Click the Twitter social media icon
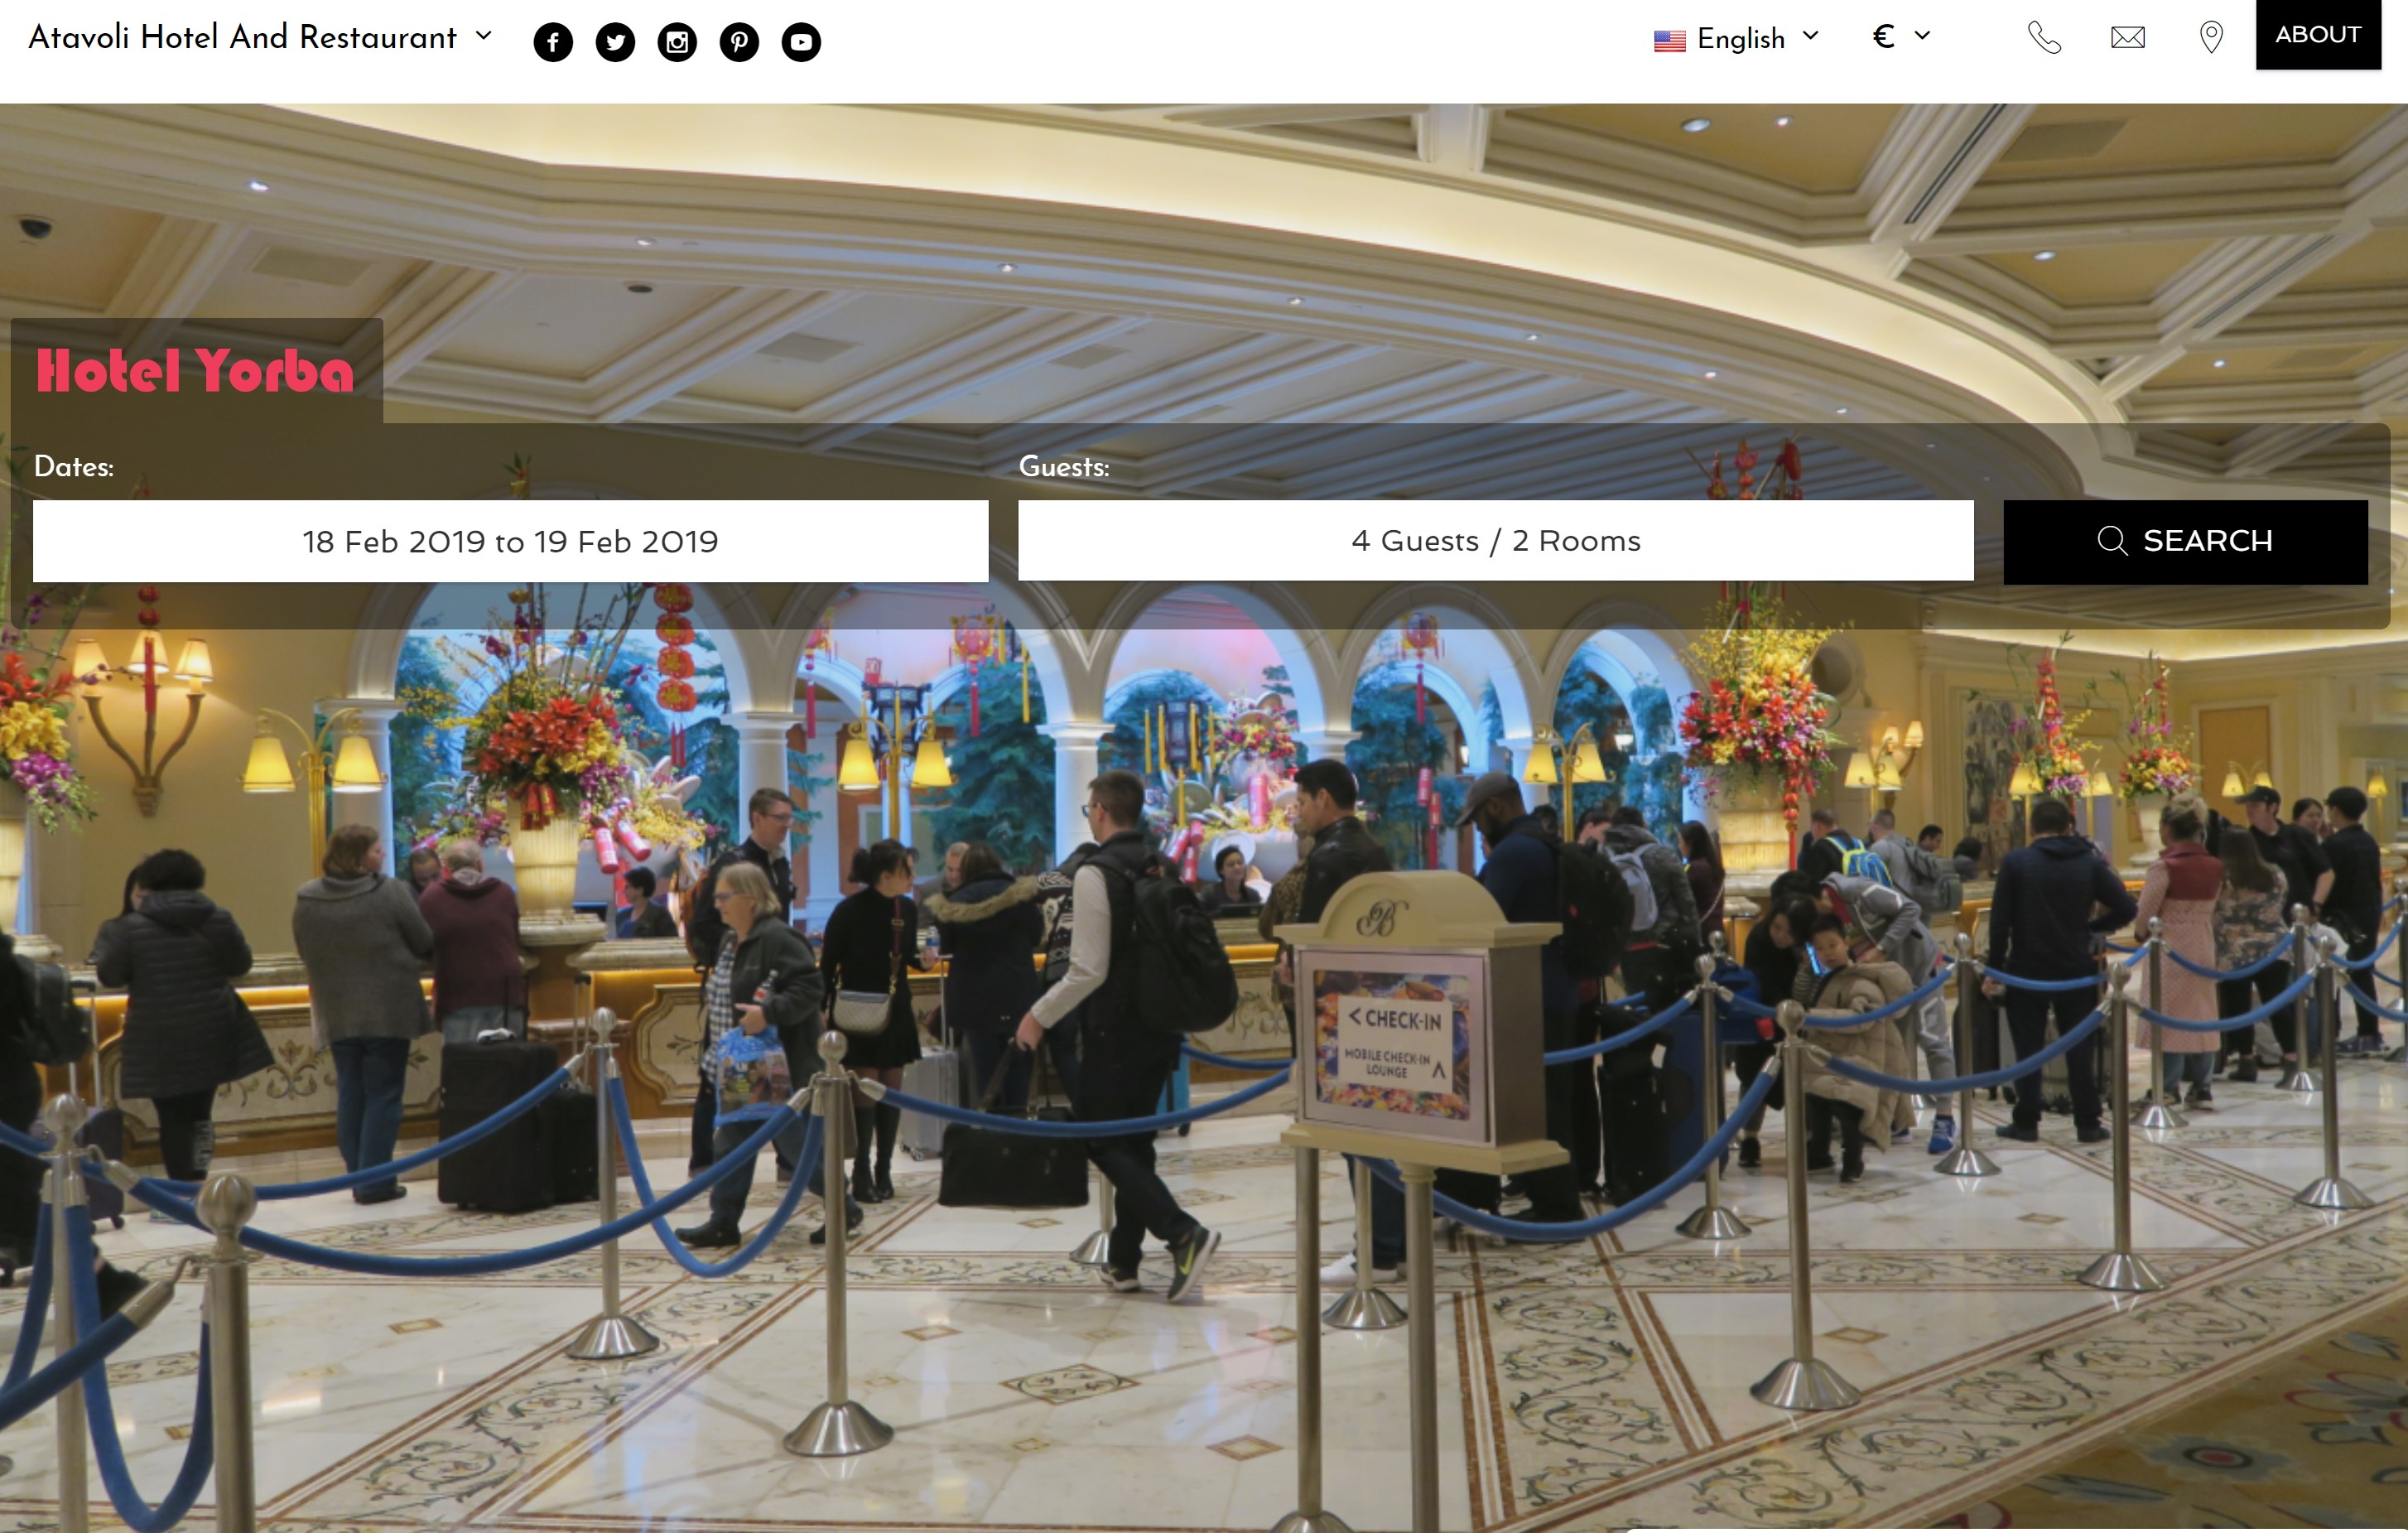The image size is (2408, 1533). point(616,41)
